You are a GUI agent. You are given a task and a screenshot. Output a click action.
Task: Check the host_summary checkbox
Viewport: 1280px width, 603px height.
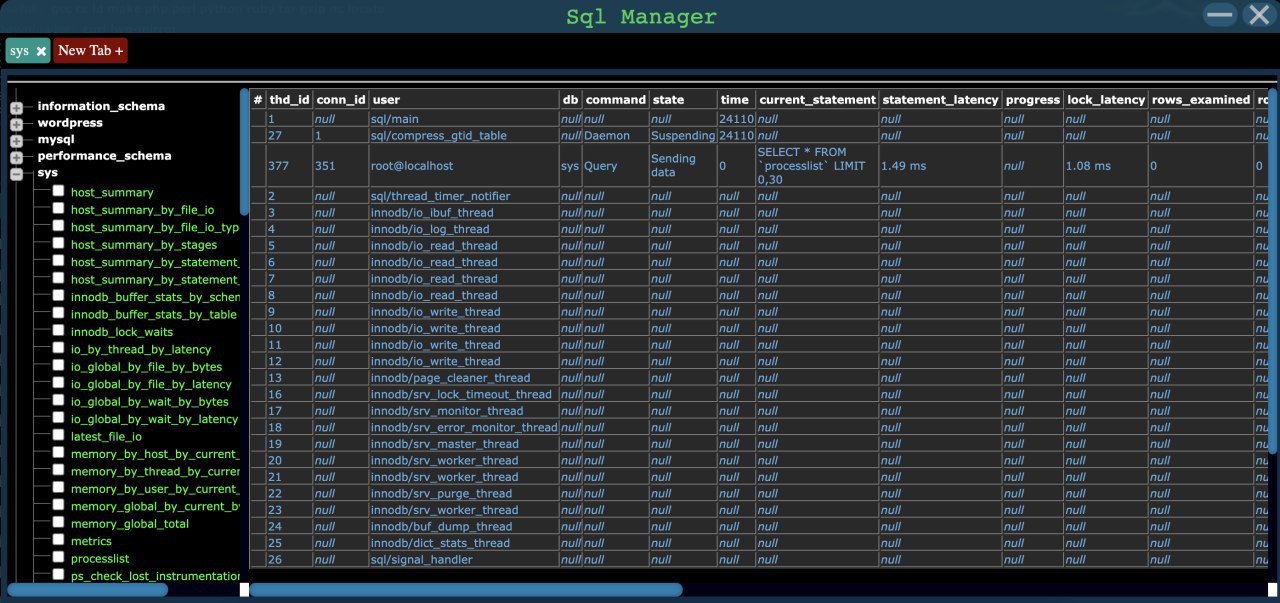pos(58,190)
